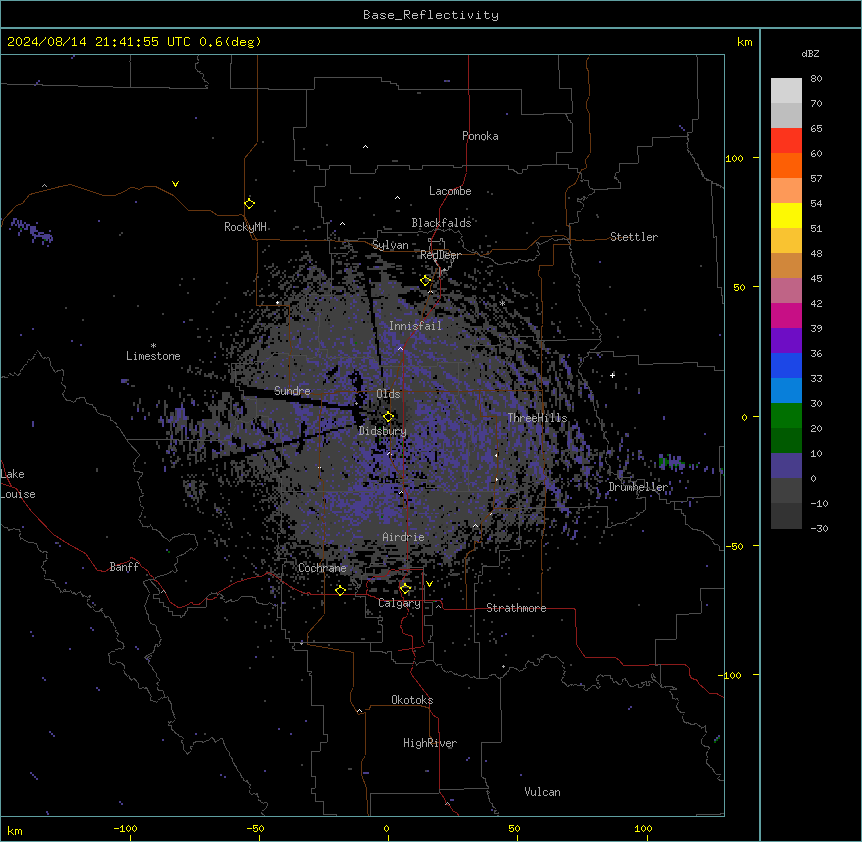Viewport: 862px width, 842px height.
Task: Click the Limestone label
Action: tap(153, 356)
